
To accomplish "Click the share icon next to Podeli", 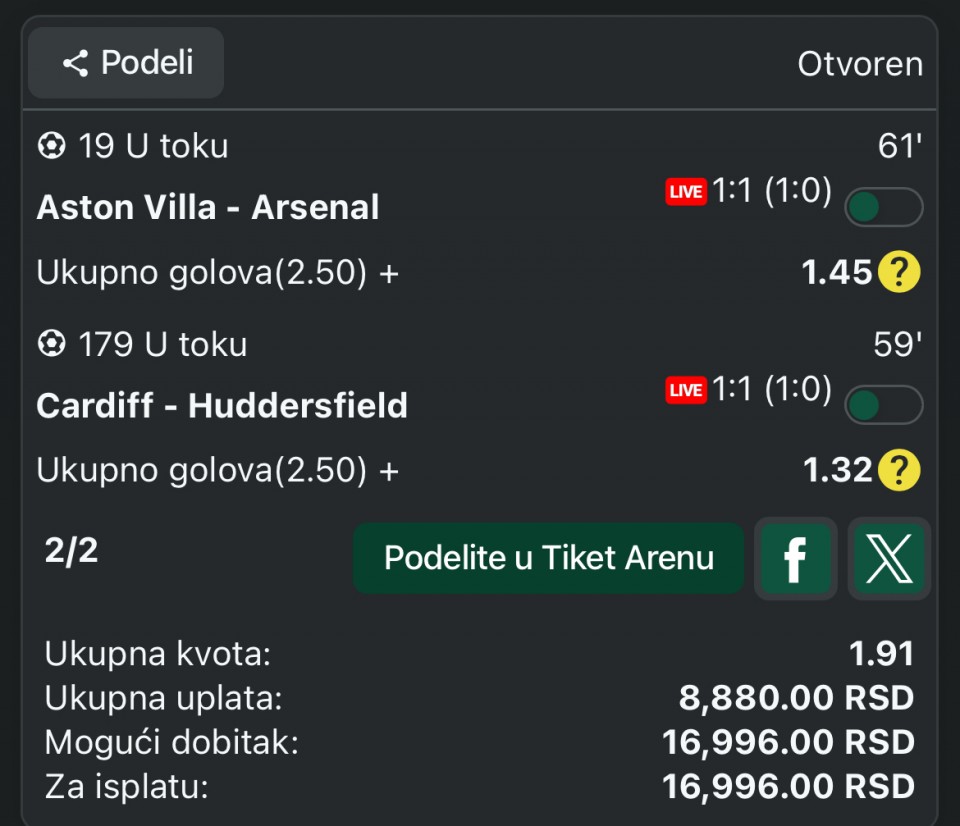I will (x=75, y=64).
